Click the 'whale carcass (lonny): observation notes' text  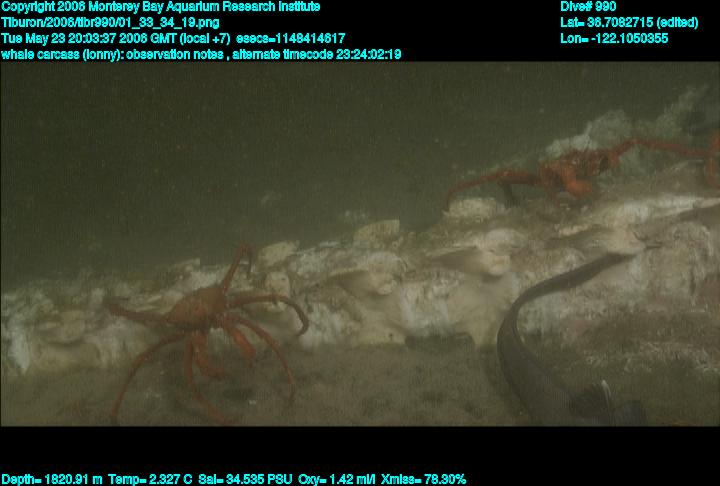[112, 55]
